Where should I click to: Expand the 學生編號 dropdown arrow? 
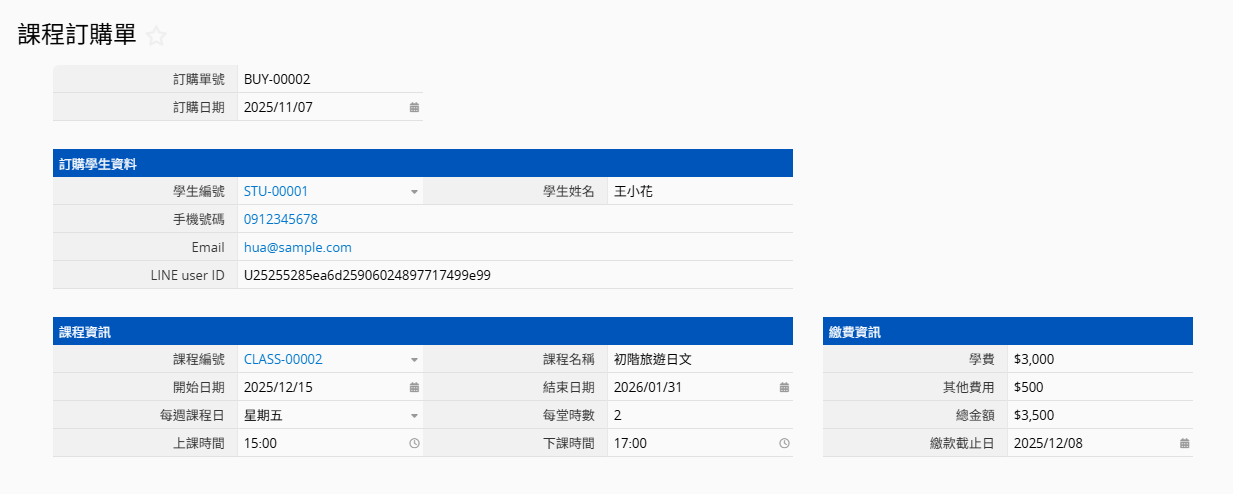414,191
